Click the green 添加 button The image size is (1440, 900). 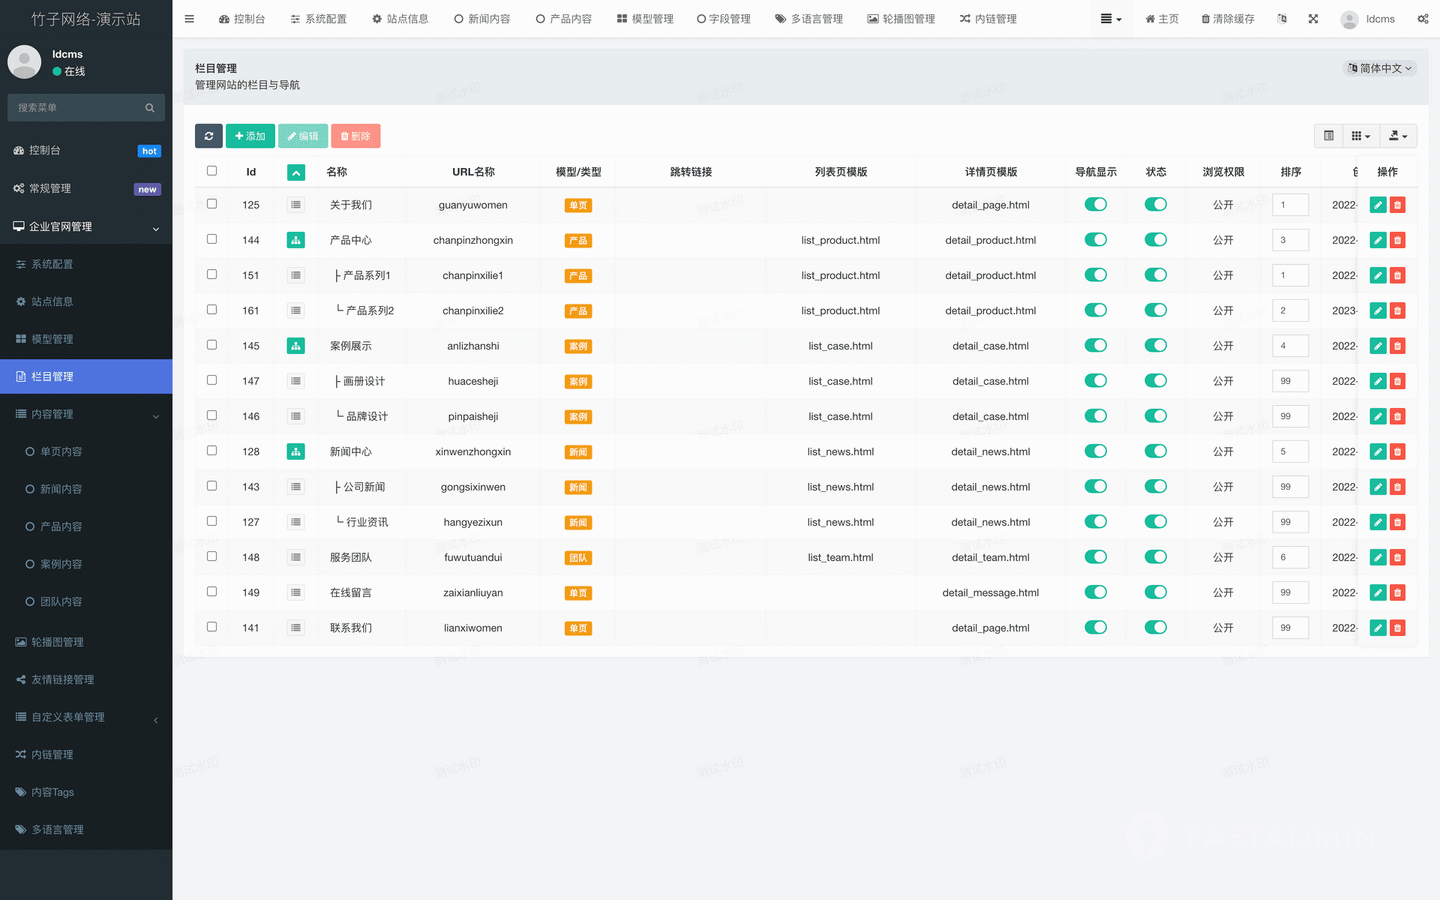(250, 136)
